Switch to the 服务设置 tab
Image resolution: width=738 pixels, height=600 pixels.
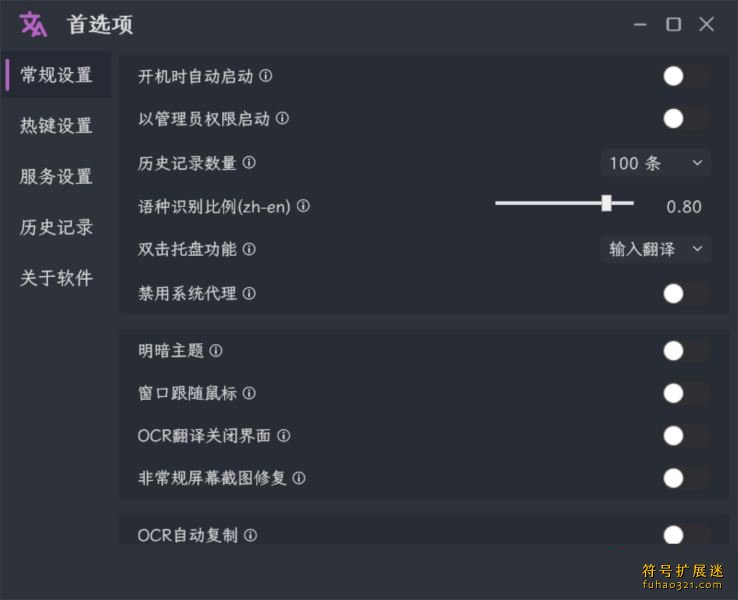point(56,176)
